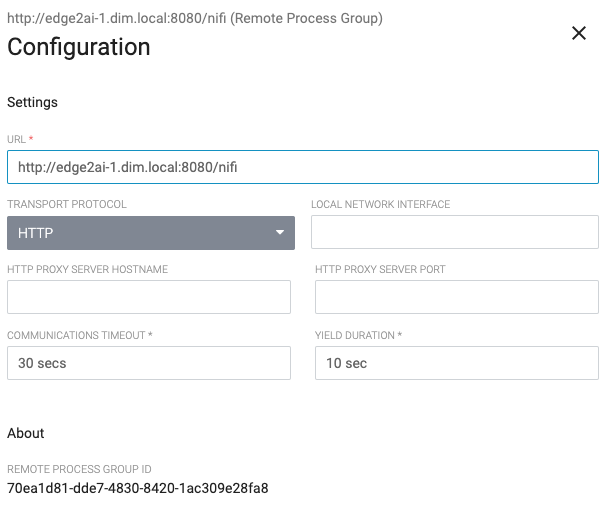Click the About section heading
614x509 pixels.
(26, 433)
